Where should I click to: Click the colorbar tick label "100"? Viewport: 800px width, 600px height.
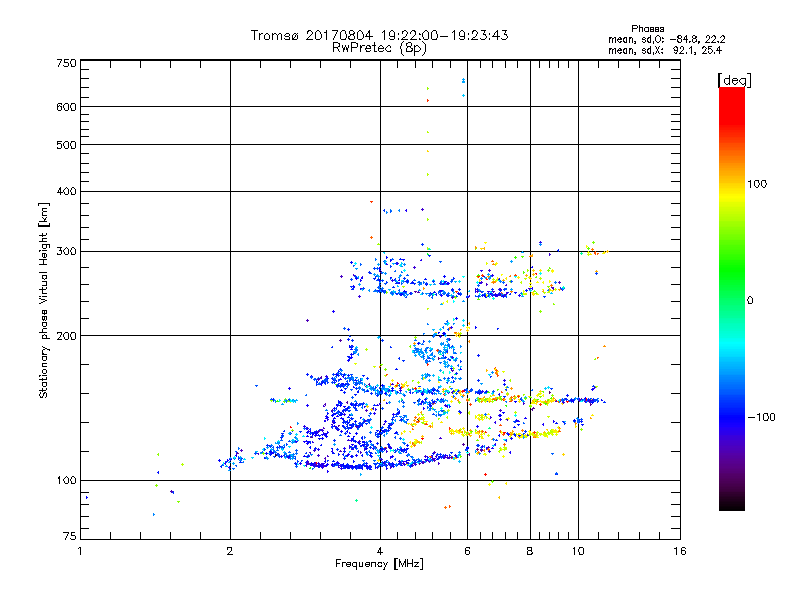(x=757, y=184)
